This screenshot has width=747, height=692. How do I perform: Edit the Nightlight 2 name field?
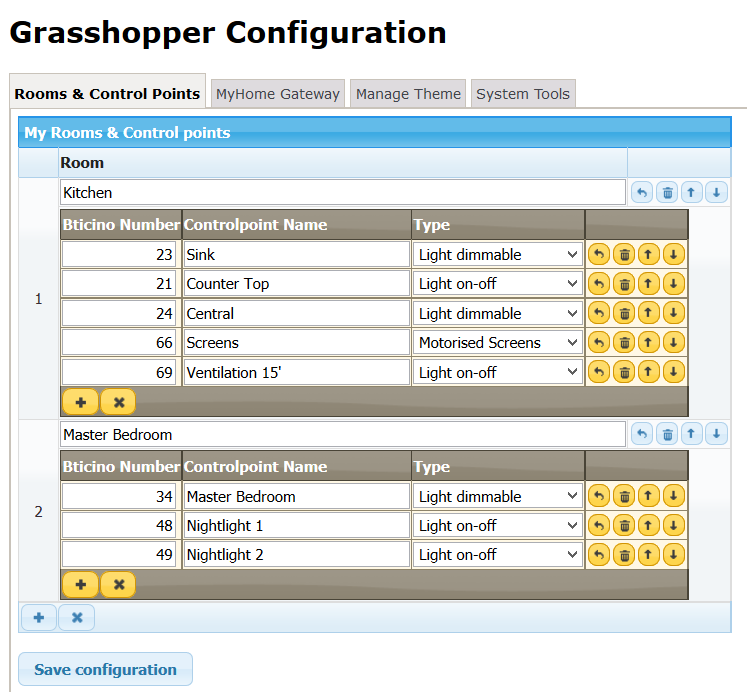(296, 555)
